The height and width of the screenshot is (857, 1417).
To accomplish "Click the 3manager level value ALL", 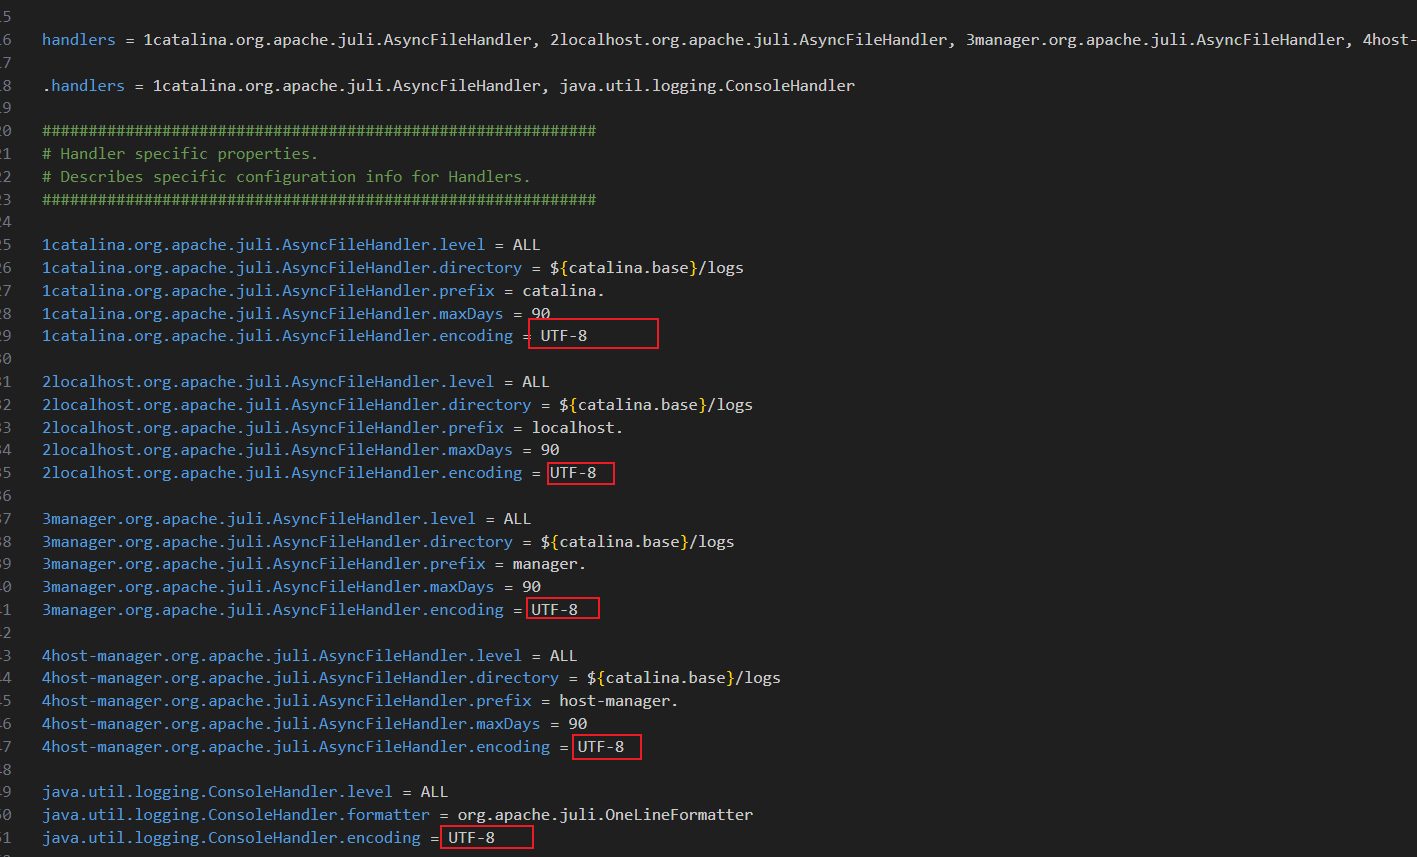I will click(x=517, y=519).
